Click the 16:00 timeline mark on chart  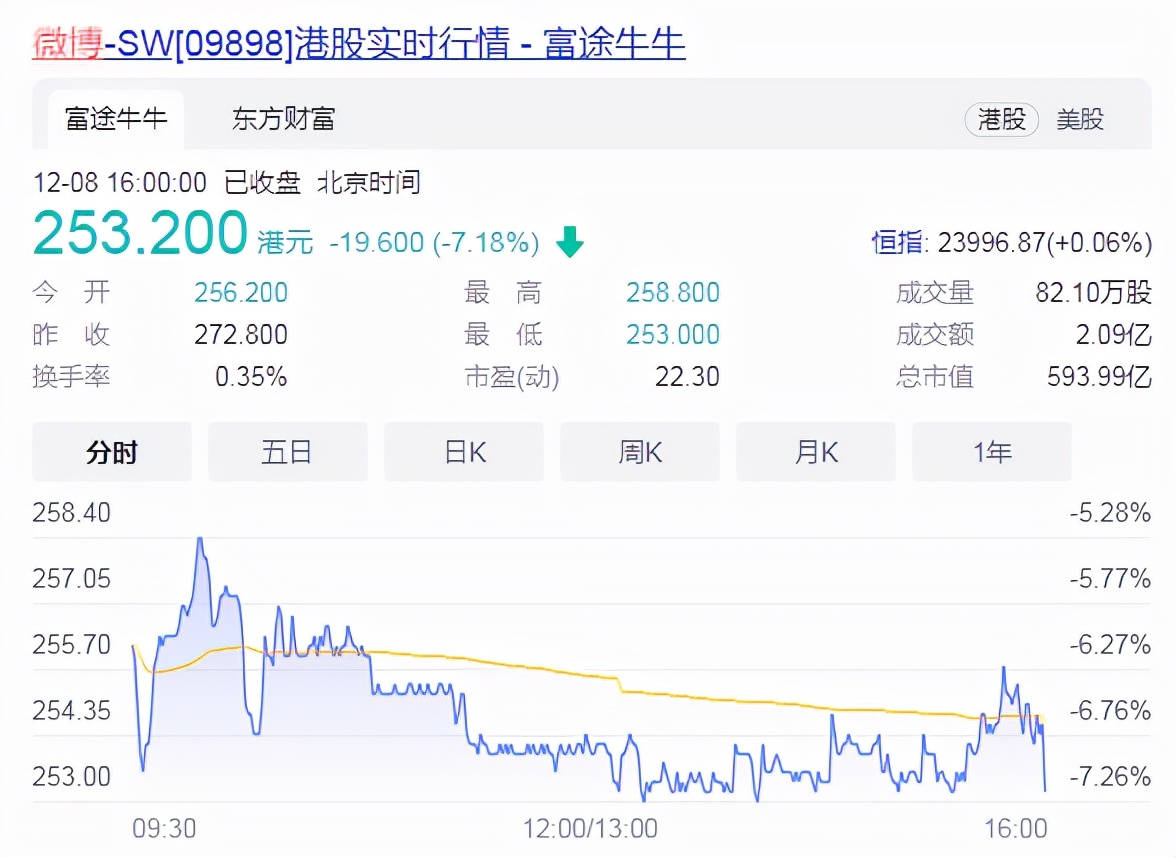(x=1018, y=828)
